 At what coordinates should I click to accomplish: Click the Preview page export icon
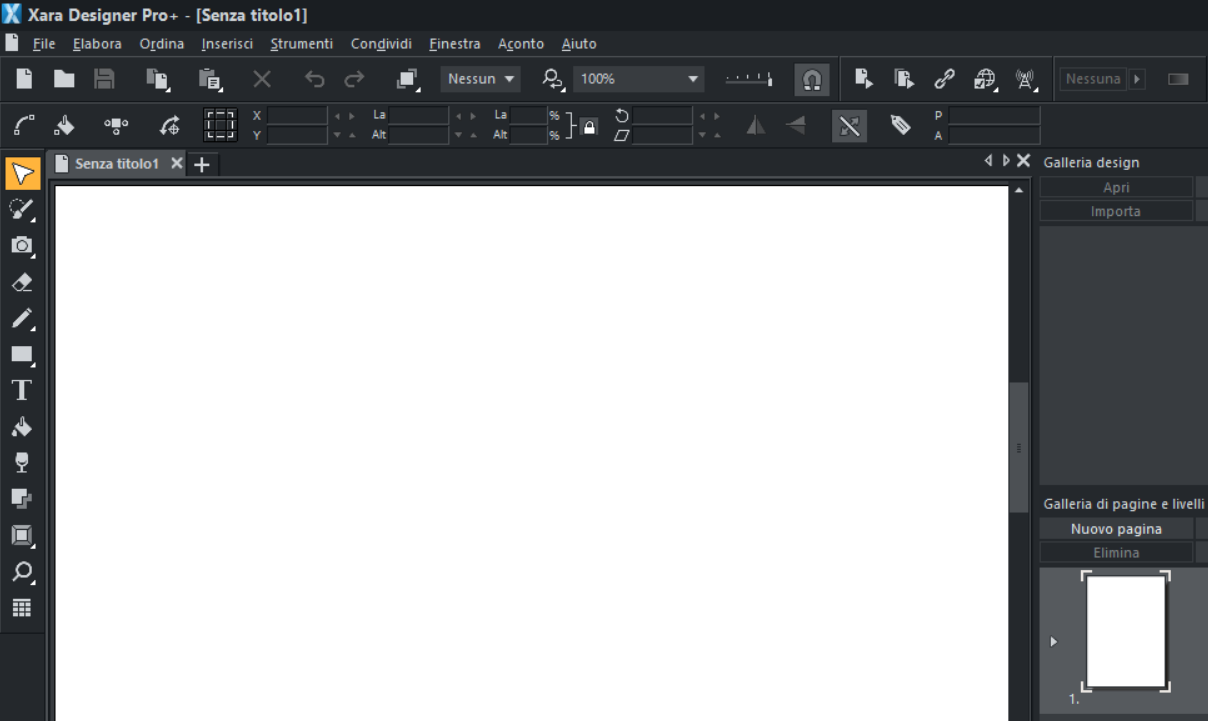coord(864,79)
